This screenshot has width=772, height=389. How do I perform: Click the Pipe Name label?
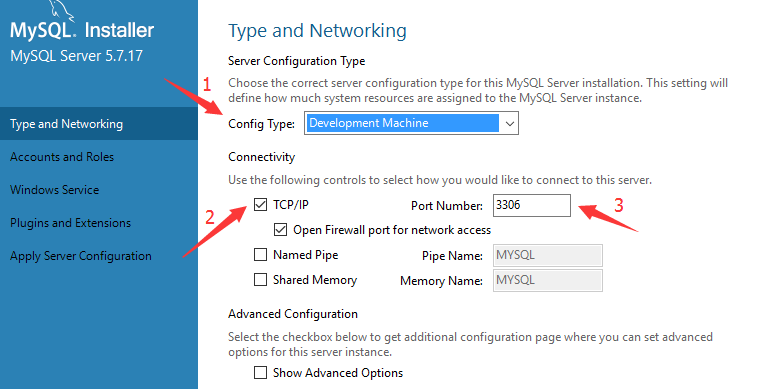(452, 256)
